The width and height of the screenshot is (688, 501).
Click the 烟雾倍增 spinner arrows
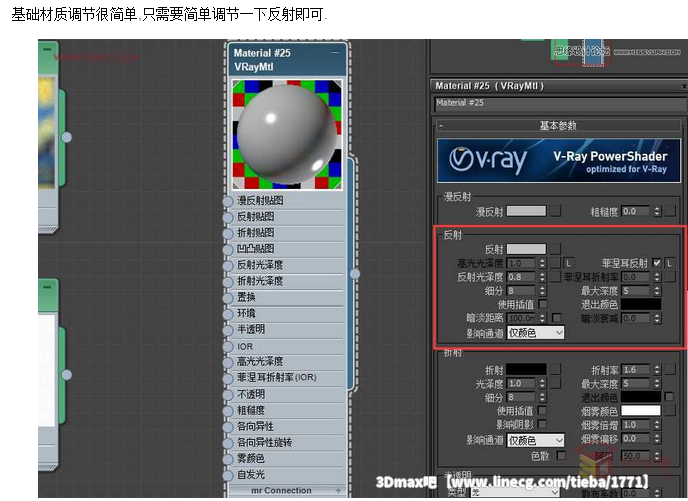tap(657, 425)
